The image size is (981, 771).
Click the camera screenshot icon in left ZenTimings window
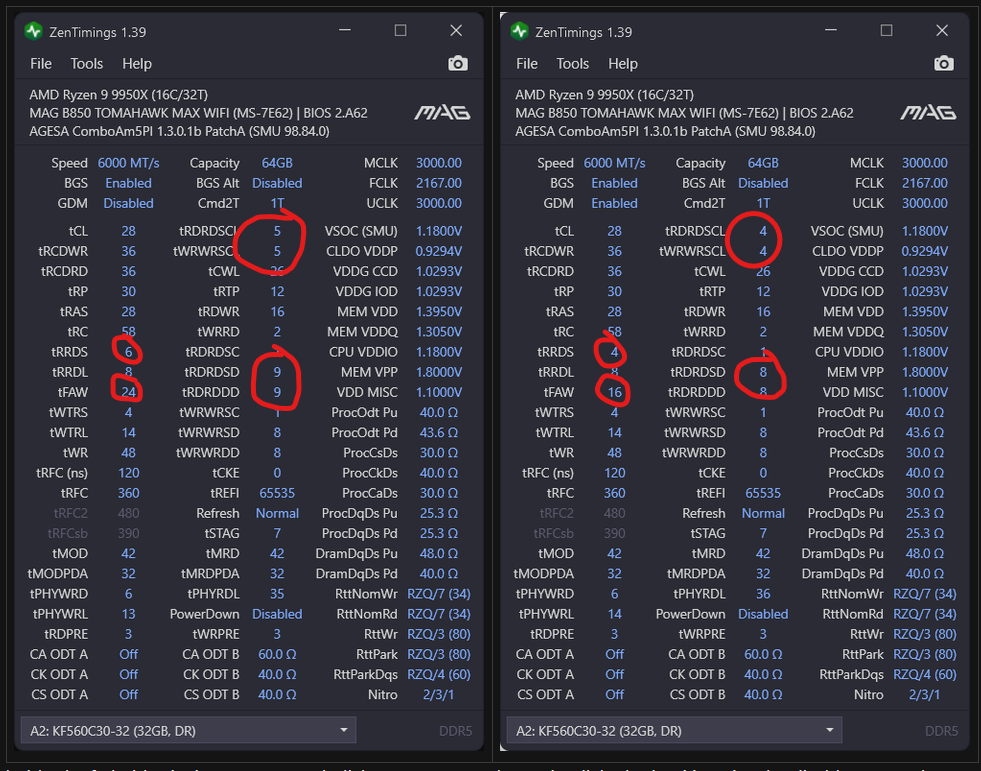point(458,64)
